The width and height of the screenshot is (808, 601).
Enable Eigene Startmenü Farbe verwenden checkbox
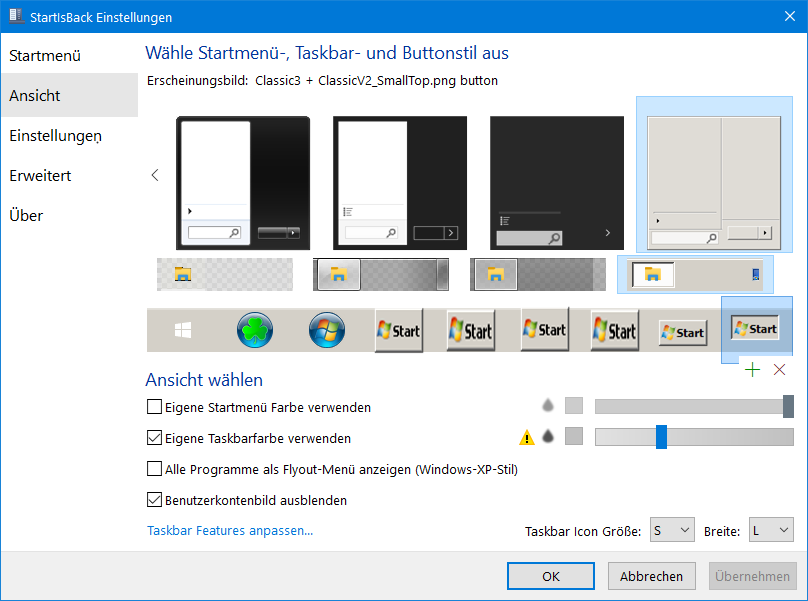(x=154, y=407)
